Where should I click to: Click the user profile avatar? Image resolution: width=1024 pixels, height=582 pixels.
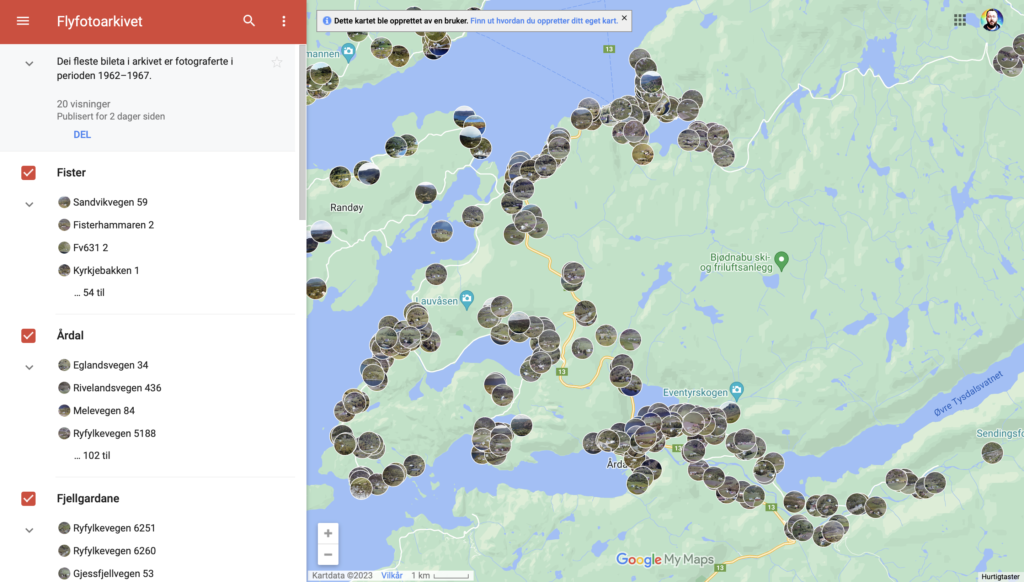(991, 20)
